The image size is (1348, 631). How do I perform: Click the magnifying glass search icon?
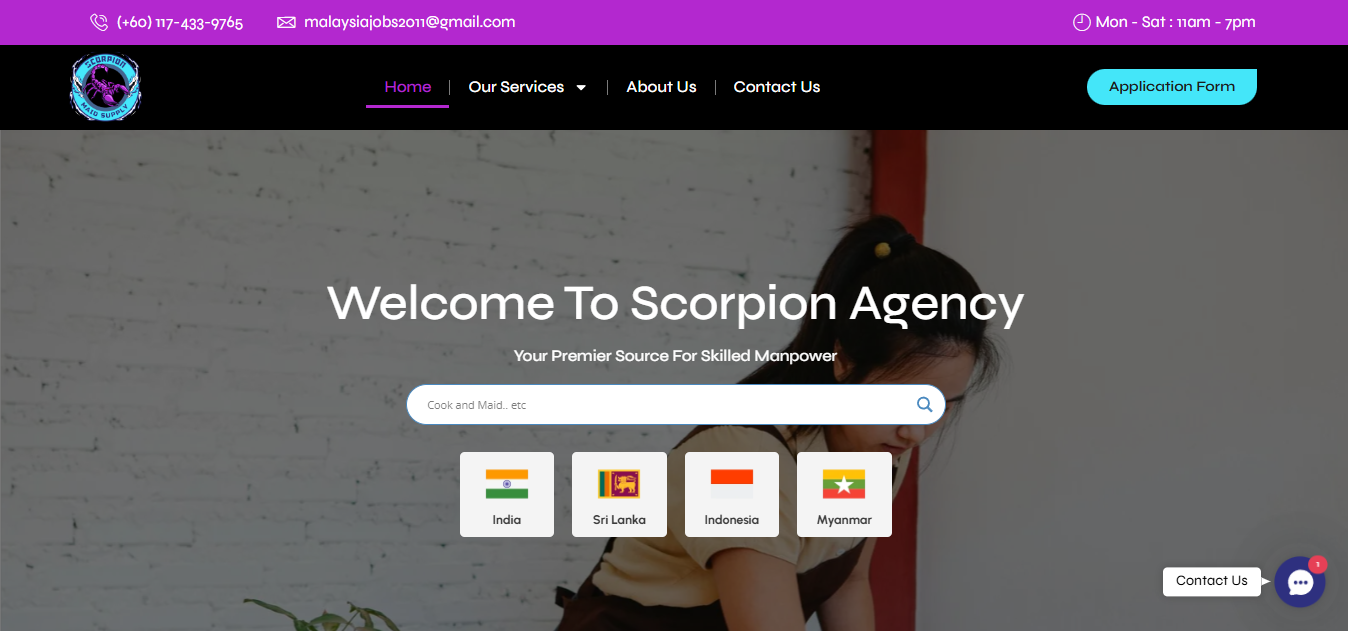coord(924,405)
